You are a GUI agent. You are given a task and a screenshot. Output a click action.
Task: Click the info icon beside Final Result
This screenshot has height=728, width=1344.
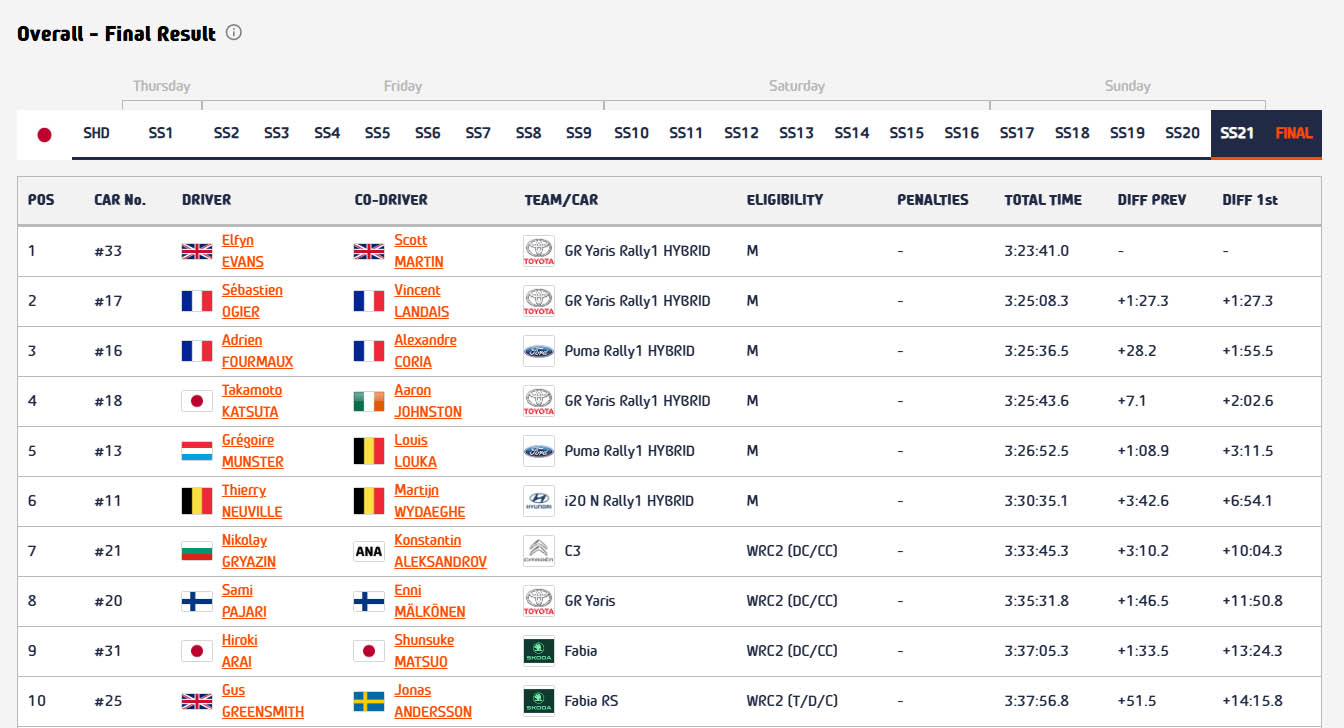[x=234, y=33]
